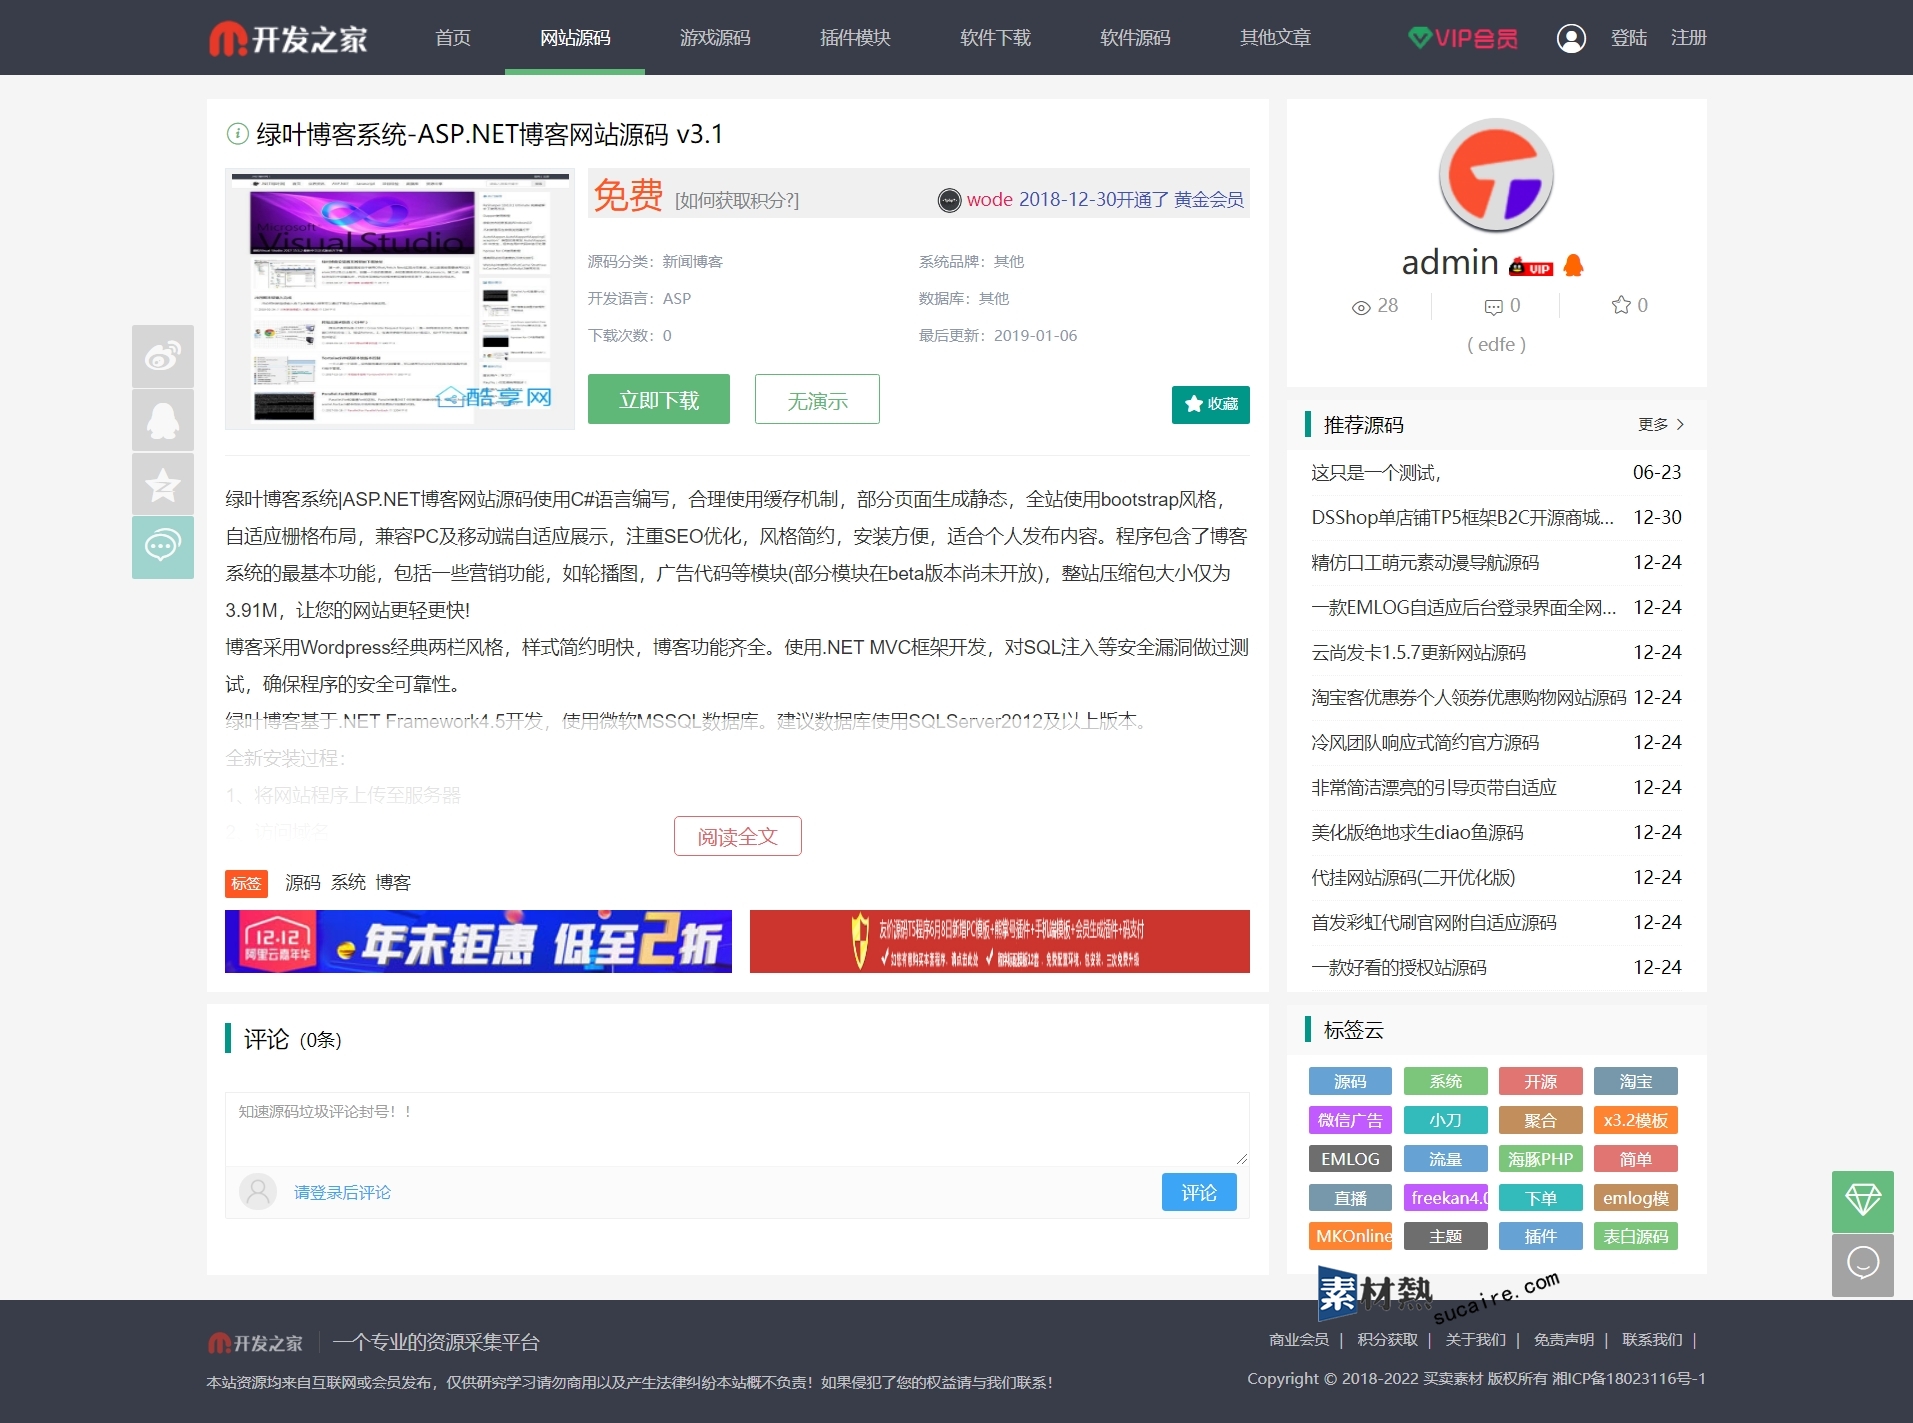Screen dimensions: 1913x1423
Task: Open the 插件模块 tab
Action: click(x=855, y=38)
